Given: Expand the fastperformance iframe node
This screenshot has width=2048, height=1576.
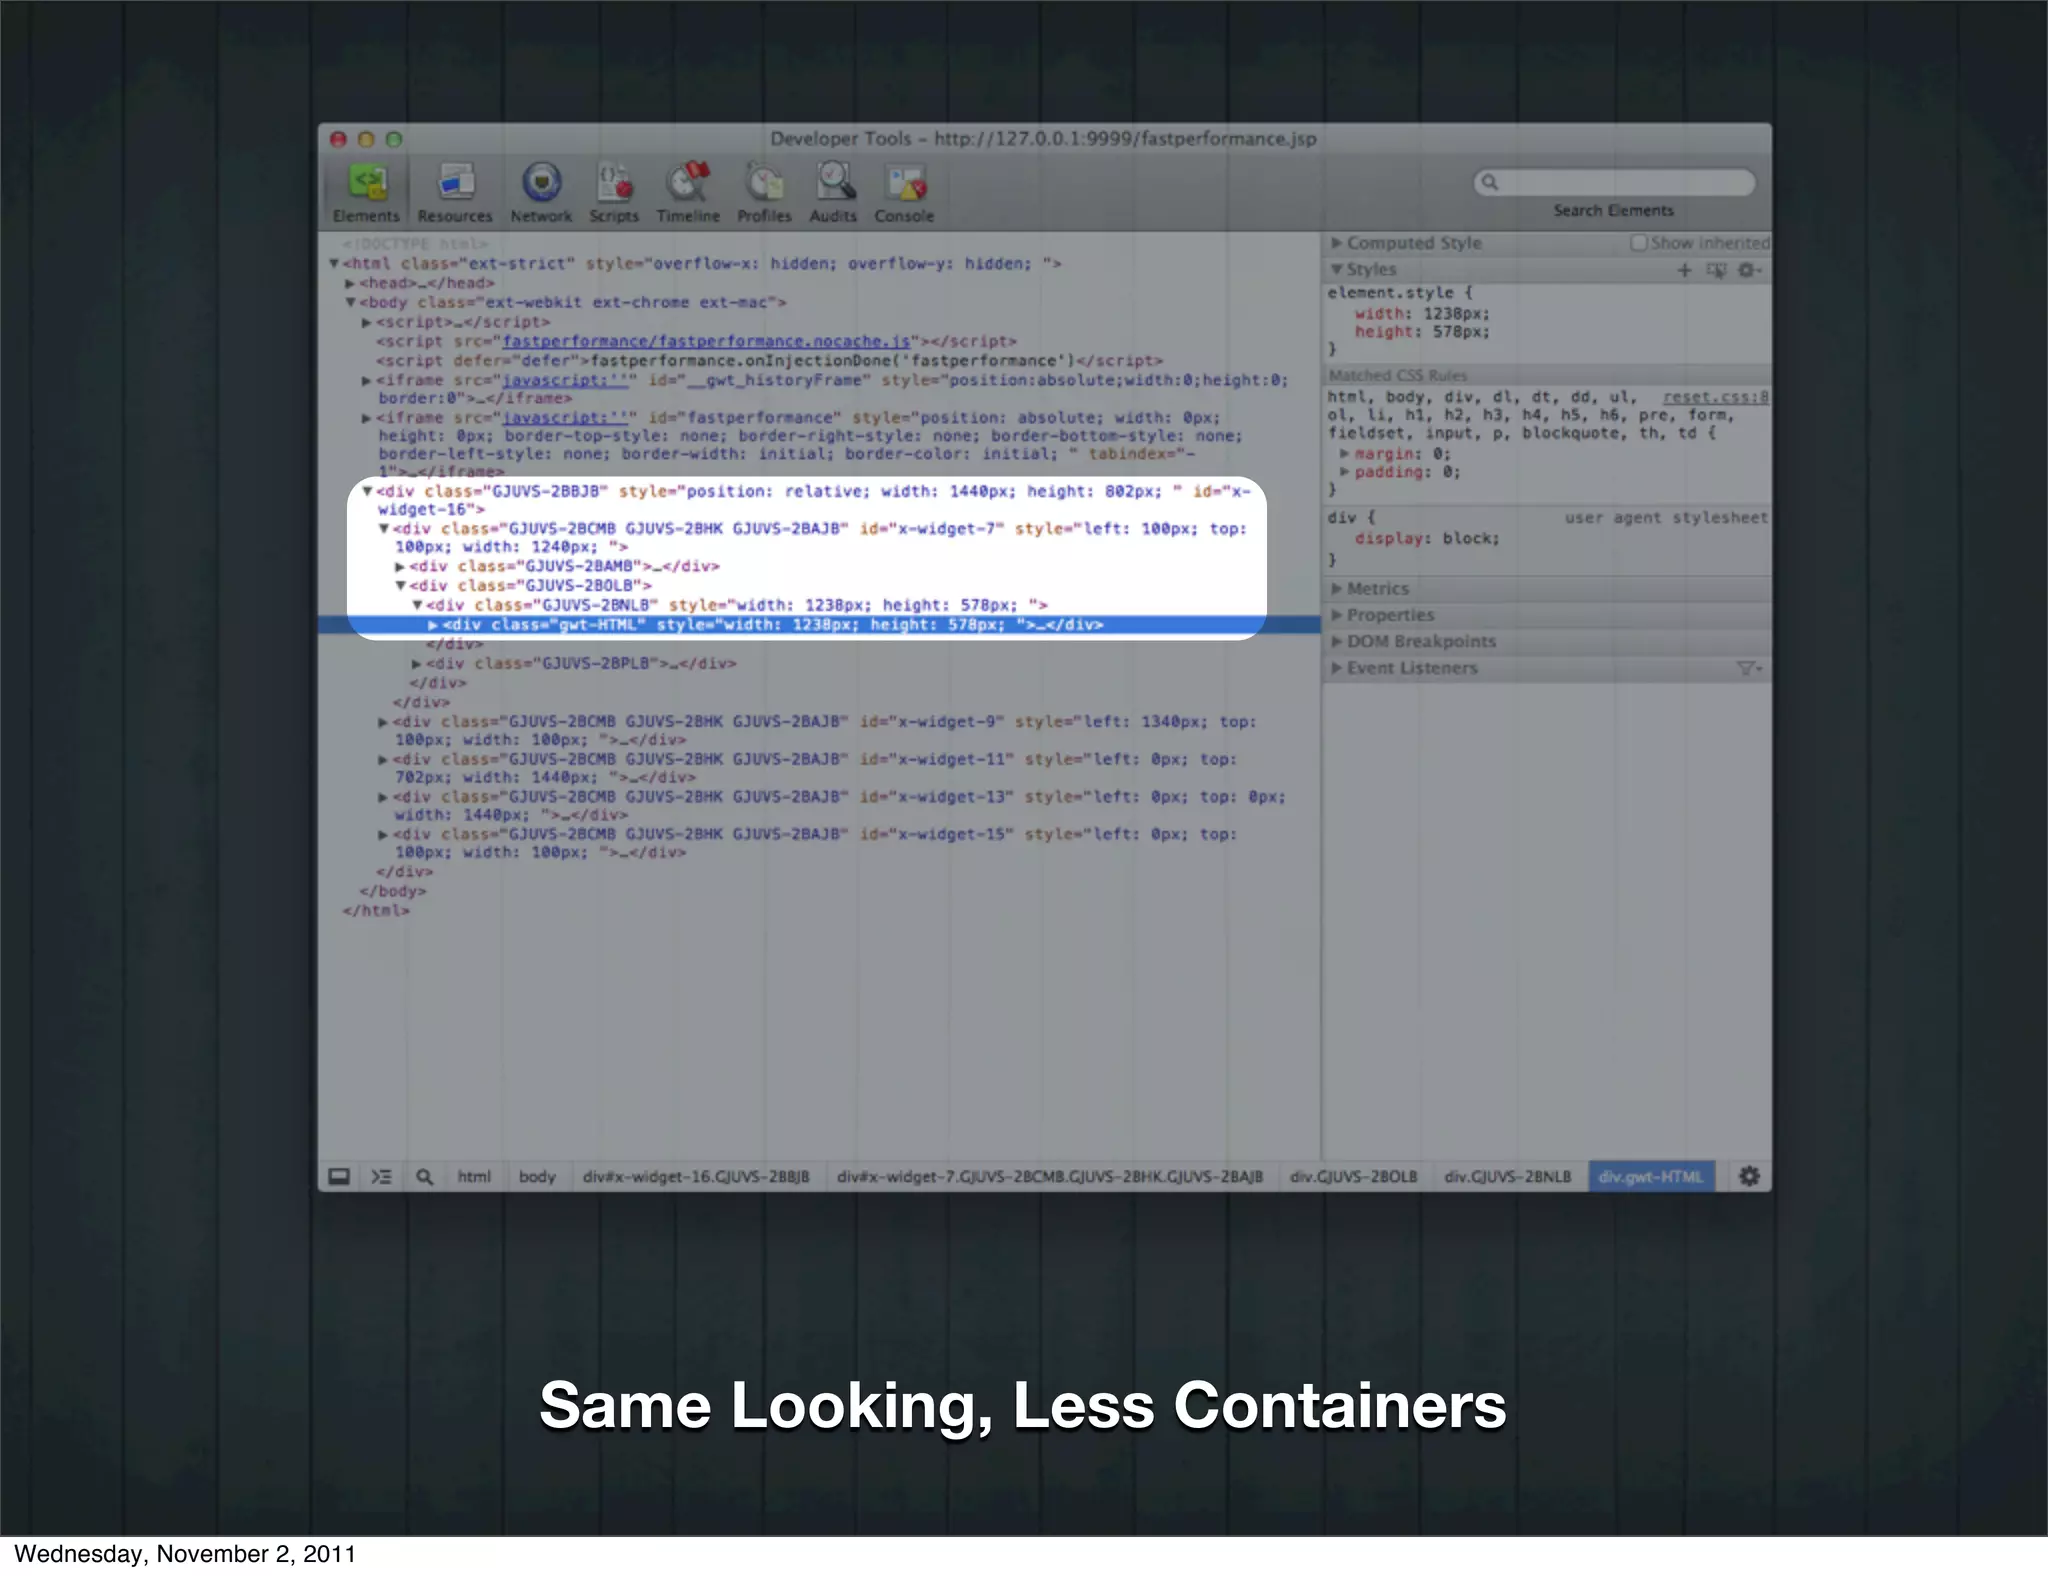Looking at the screenshot, I should point(367,418).
